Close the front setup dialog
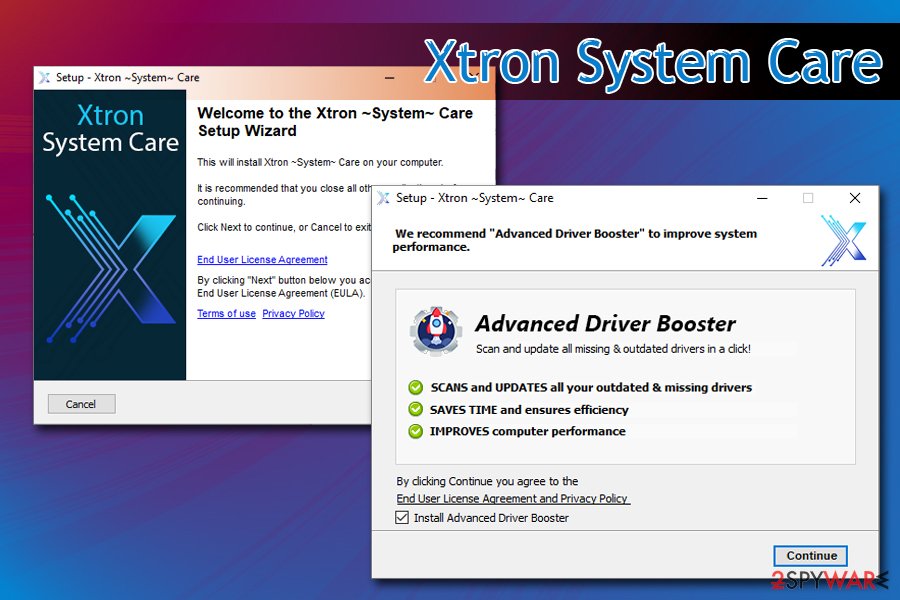 (855, 198)
